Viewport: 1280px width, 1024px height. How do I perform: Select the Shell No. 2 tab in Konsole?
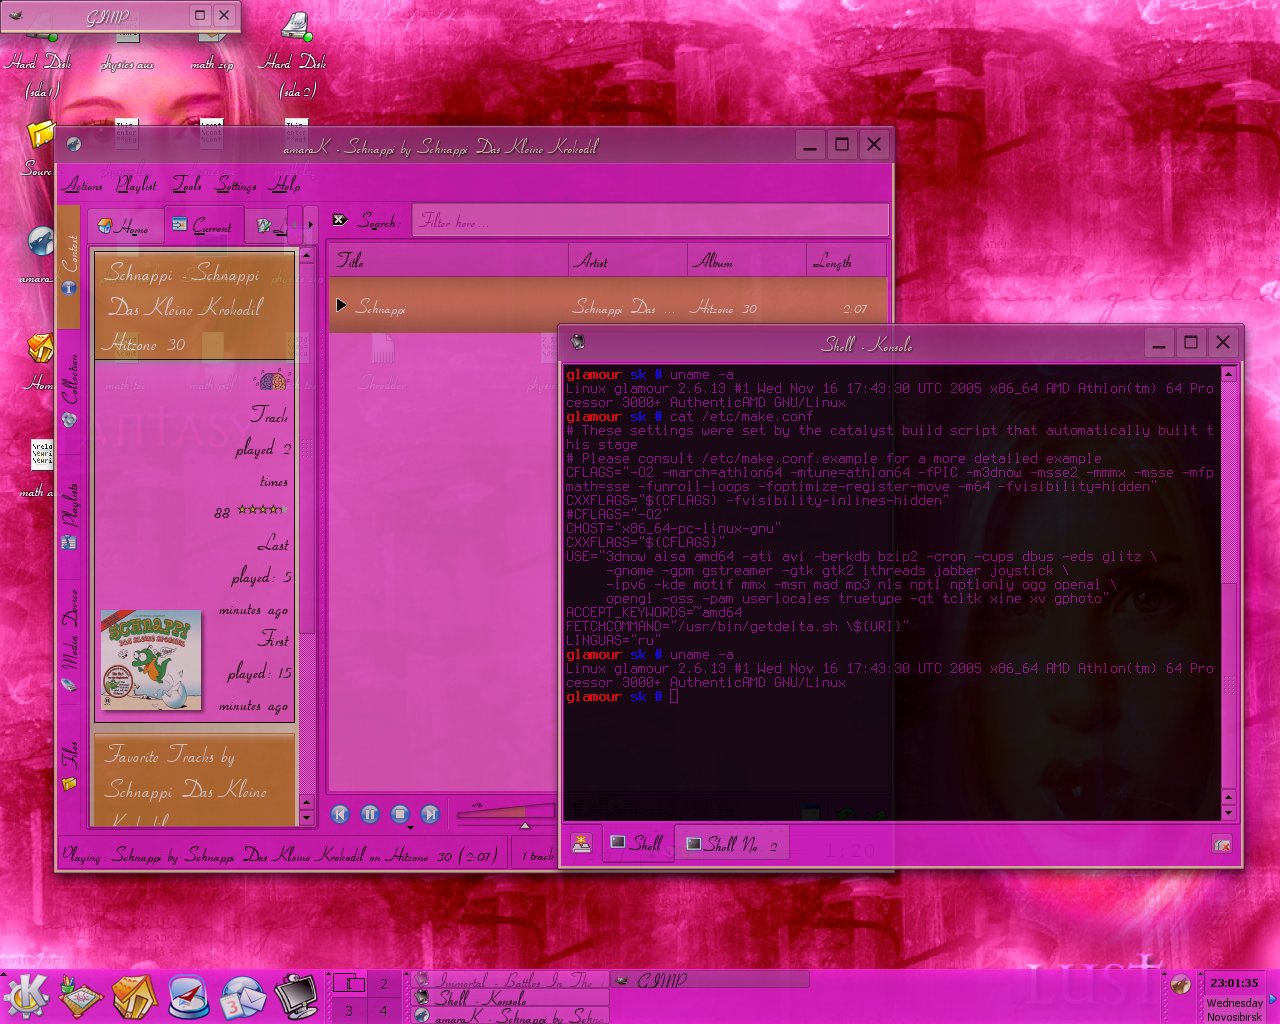(732, 844)
